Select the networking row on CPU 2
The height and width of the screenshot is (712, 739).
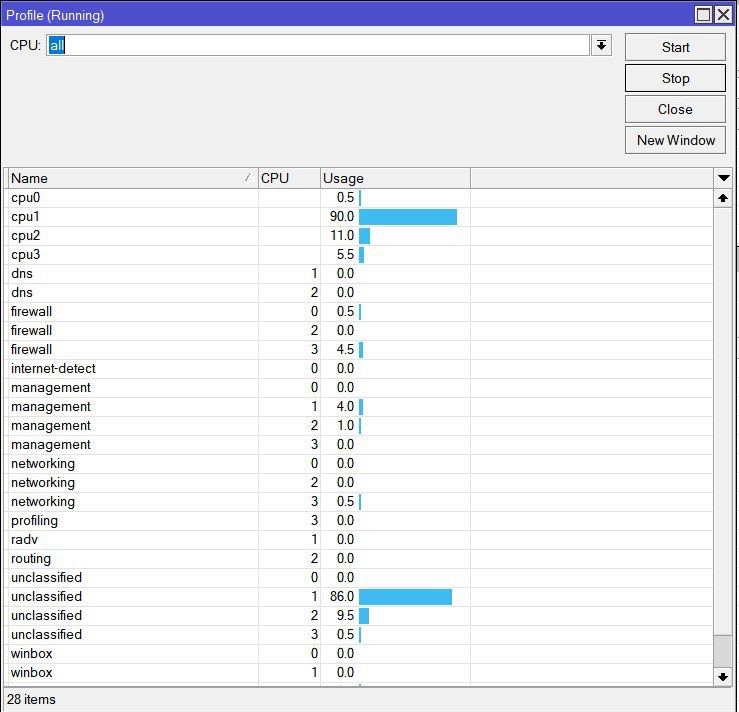(361, 483)
